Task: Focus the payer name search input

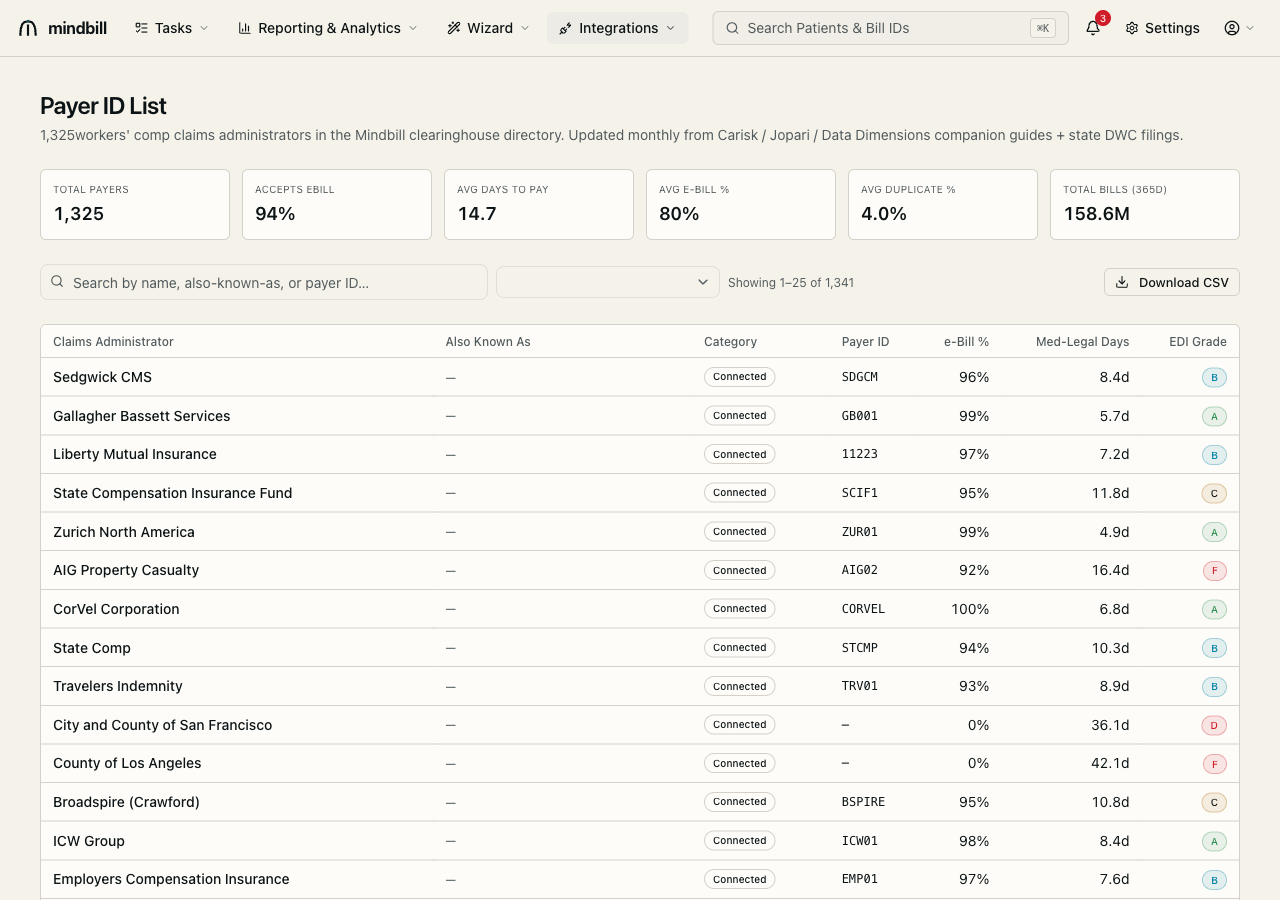Action: [264, 282]
